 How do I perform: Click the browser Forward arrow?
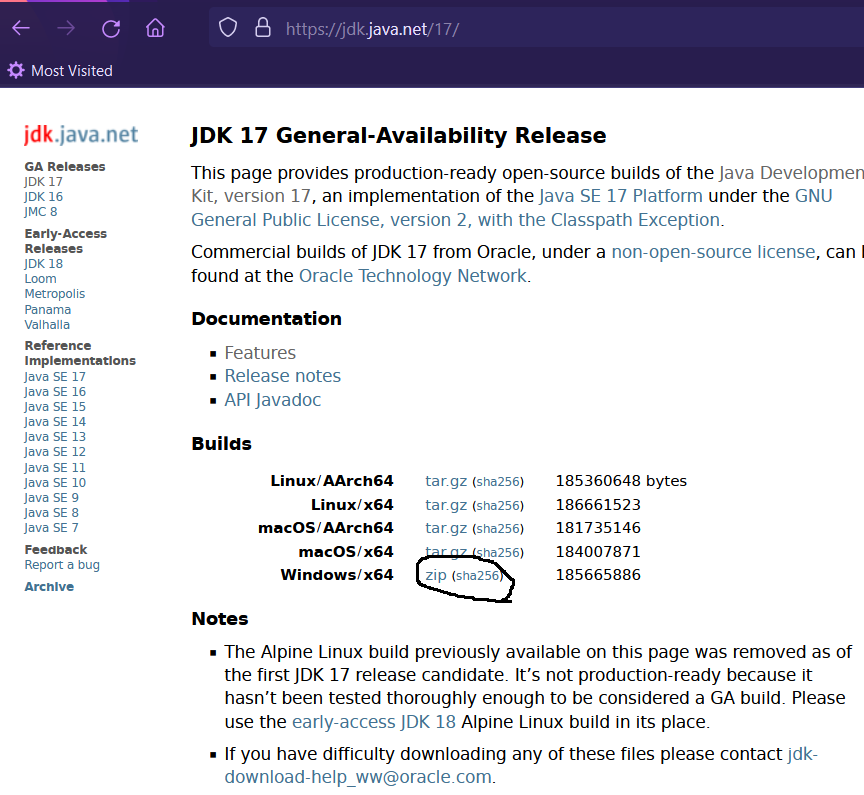[x=66, y=28]
